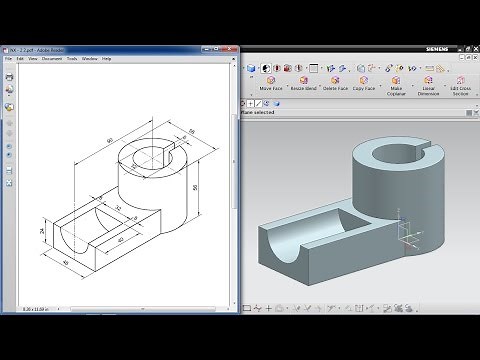Viewport: 480px width, 360px height.
Task: Open the Edit menu in Adobe Reader
Action: [20, 59]
